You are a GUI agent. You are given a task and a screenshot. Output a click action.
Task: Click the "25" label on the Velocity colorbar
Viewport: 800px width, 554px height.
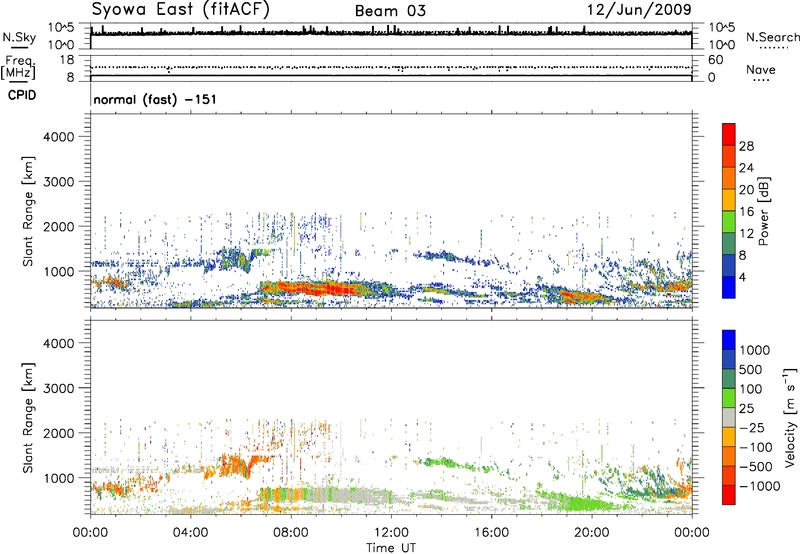[746, 408]
